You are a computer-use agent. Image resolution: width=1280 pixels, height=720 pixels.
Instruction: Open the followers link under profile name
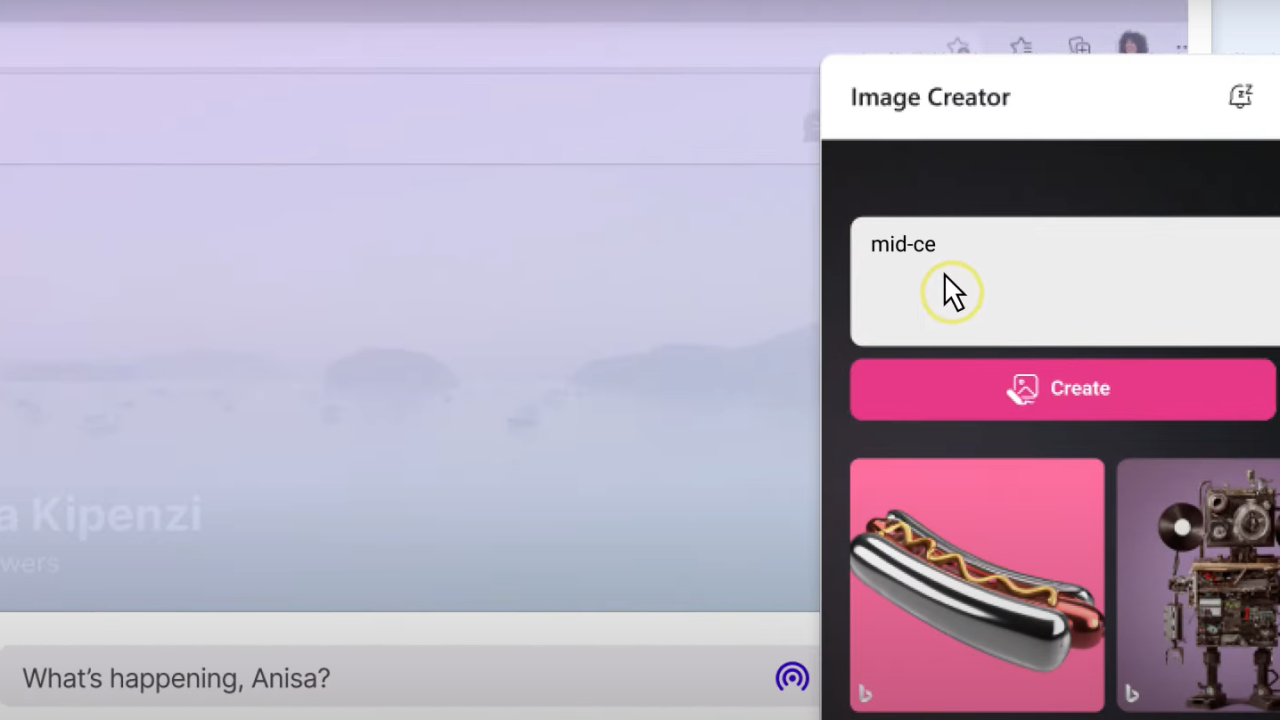click(x=30, y=563)
